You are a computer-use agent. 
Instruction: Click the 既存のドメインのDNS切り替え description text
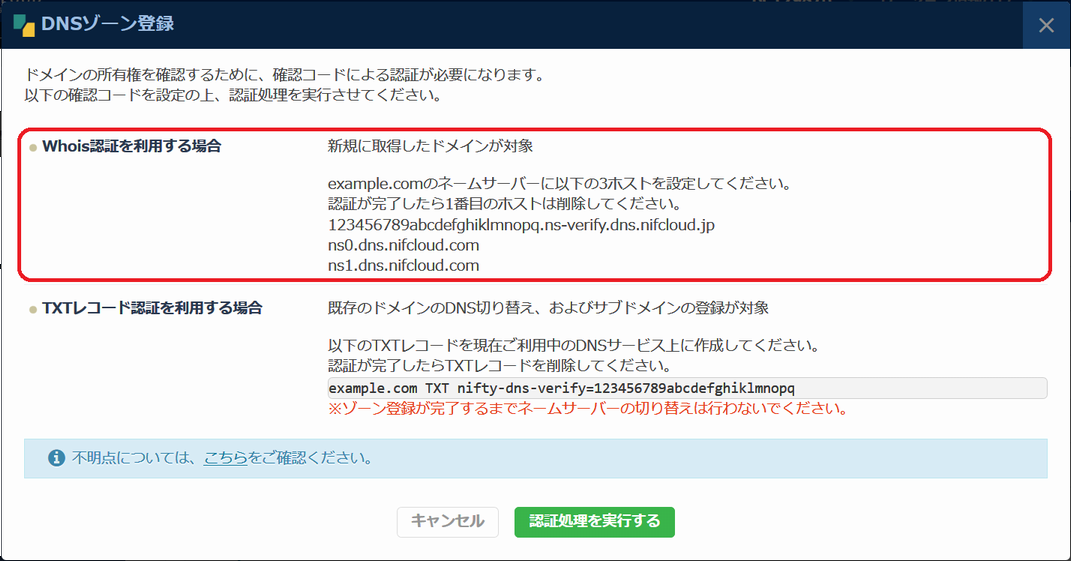[548, 308]
